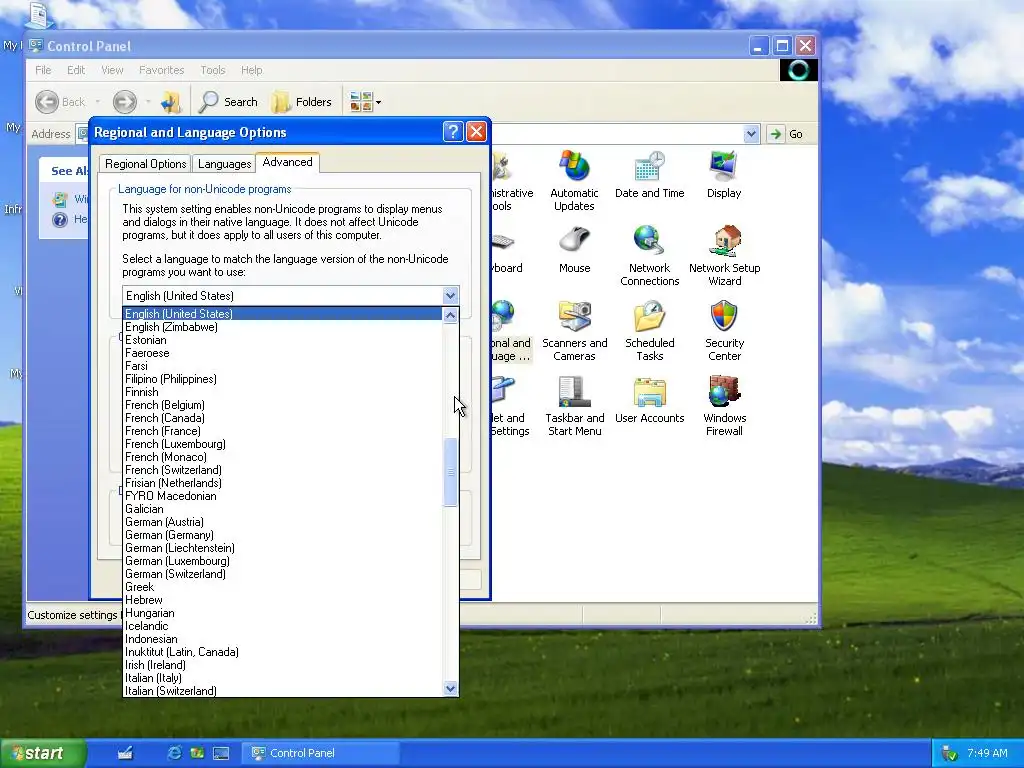Click the Start button
1024x768 pixels.
[x=43, y=753]
